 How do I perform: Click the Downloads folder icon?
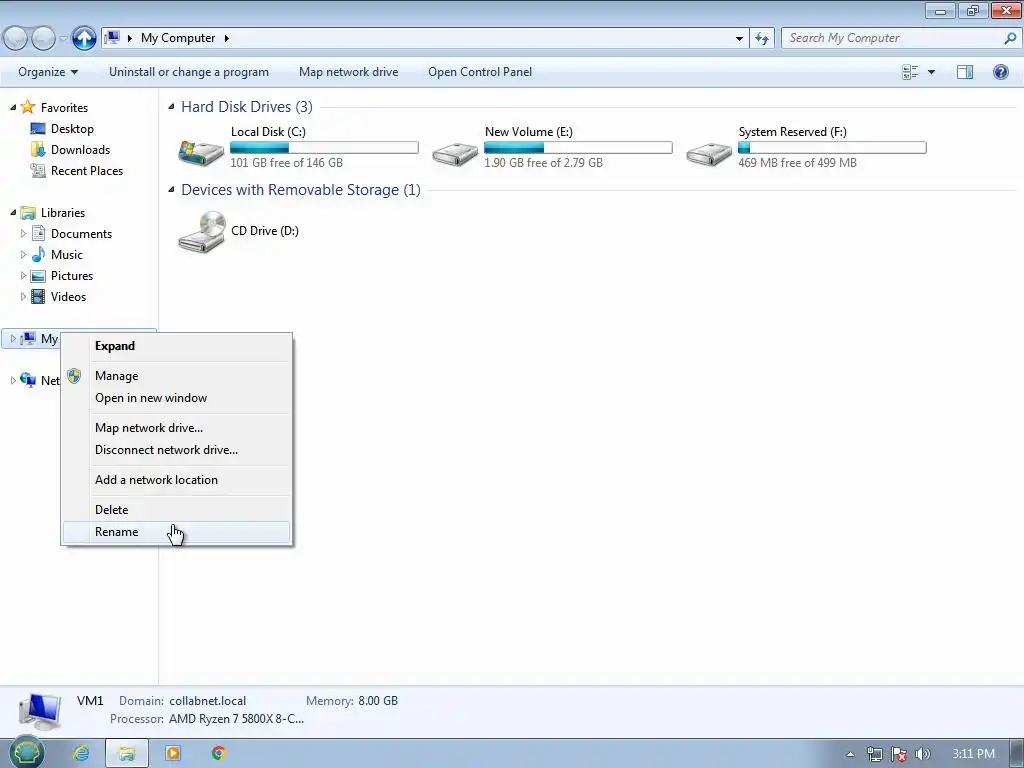tap(38, 150)
